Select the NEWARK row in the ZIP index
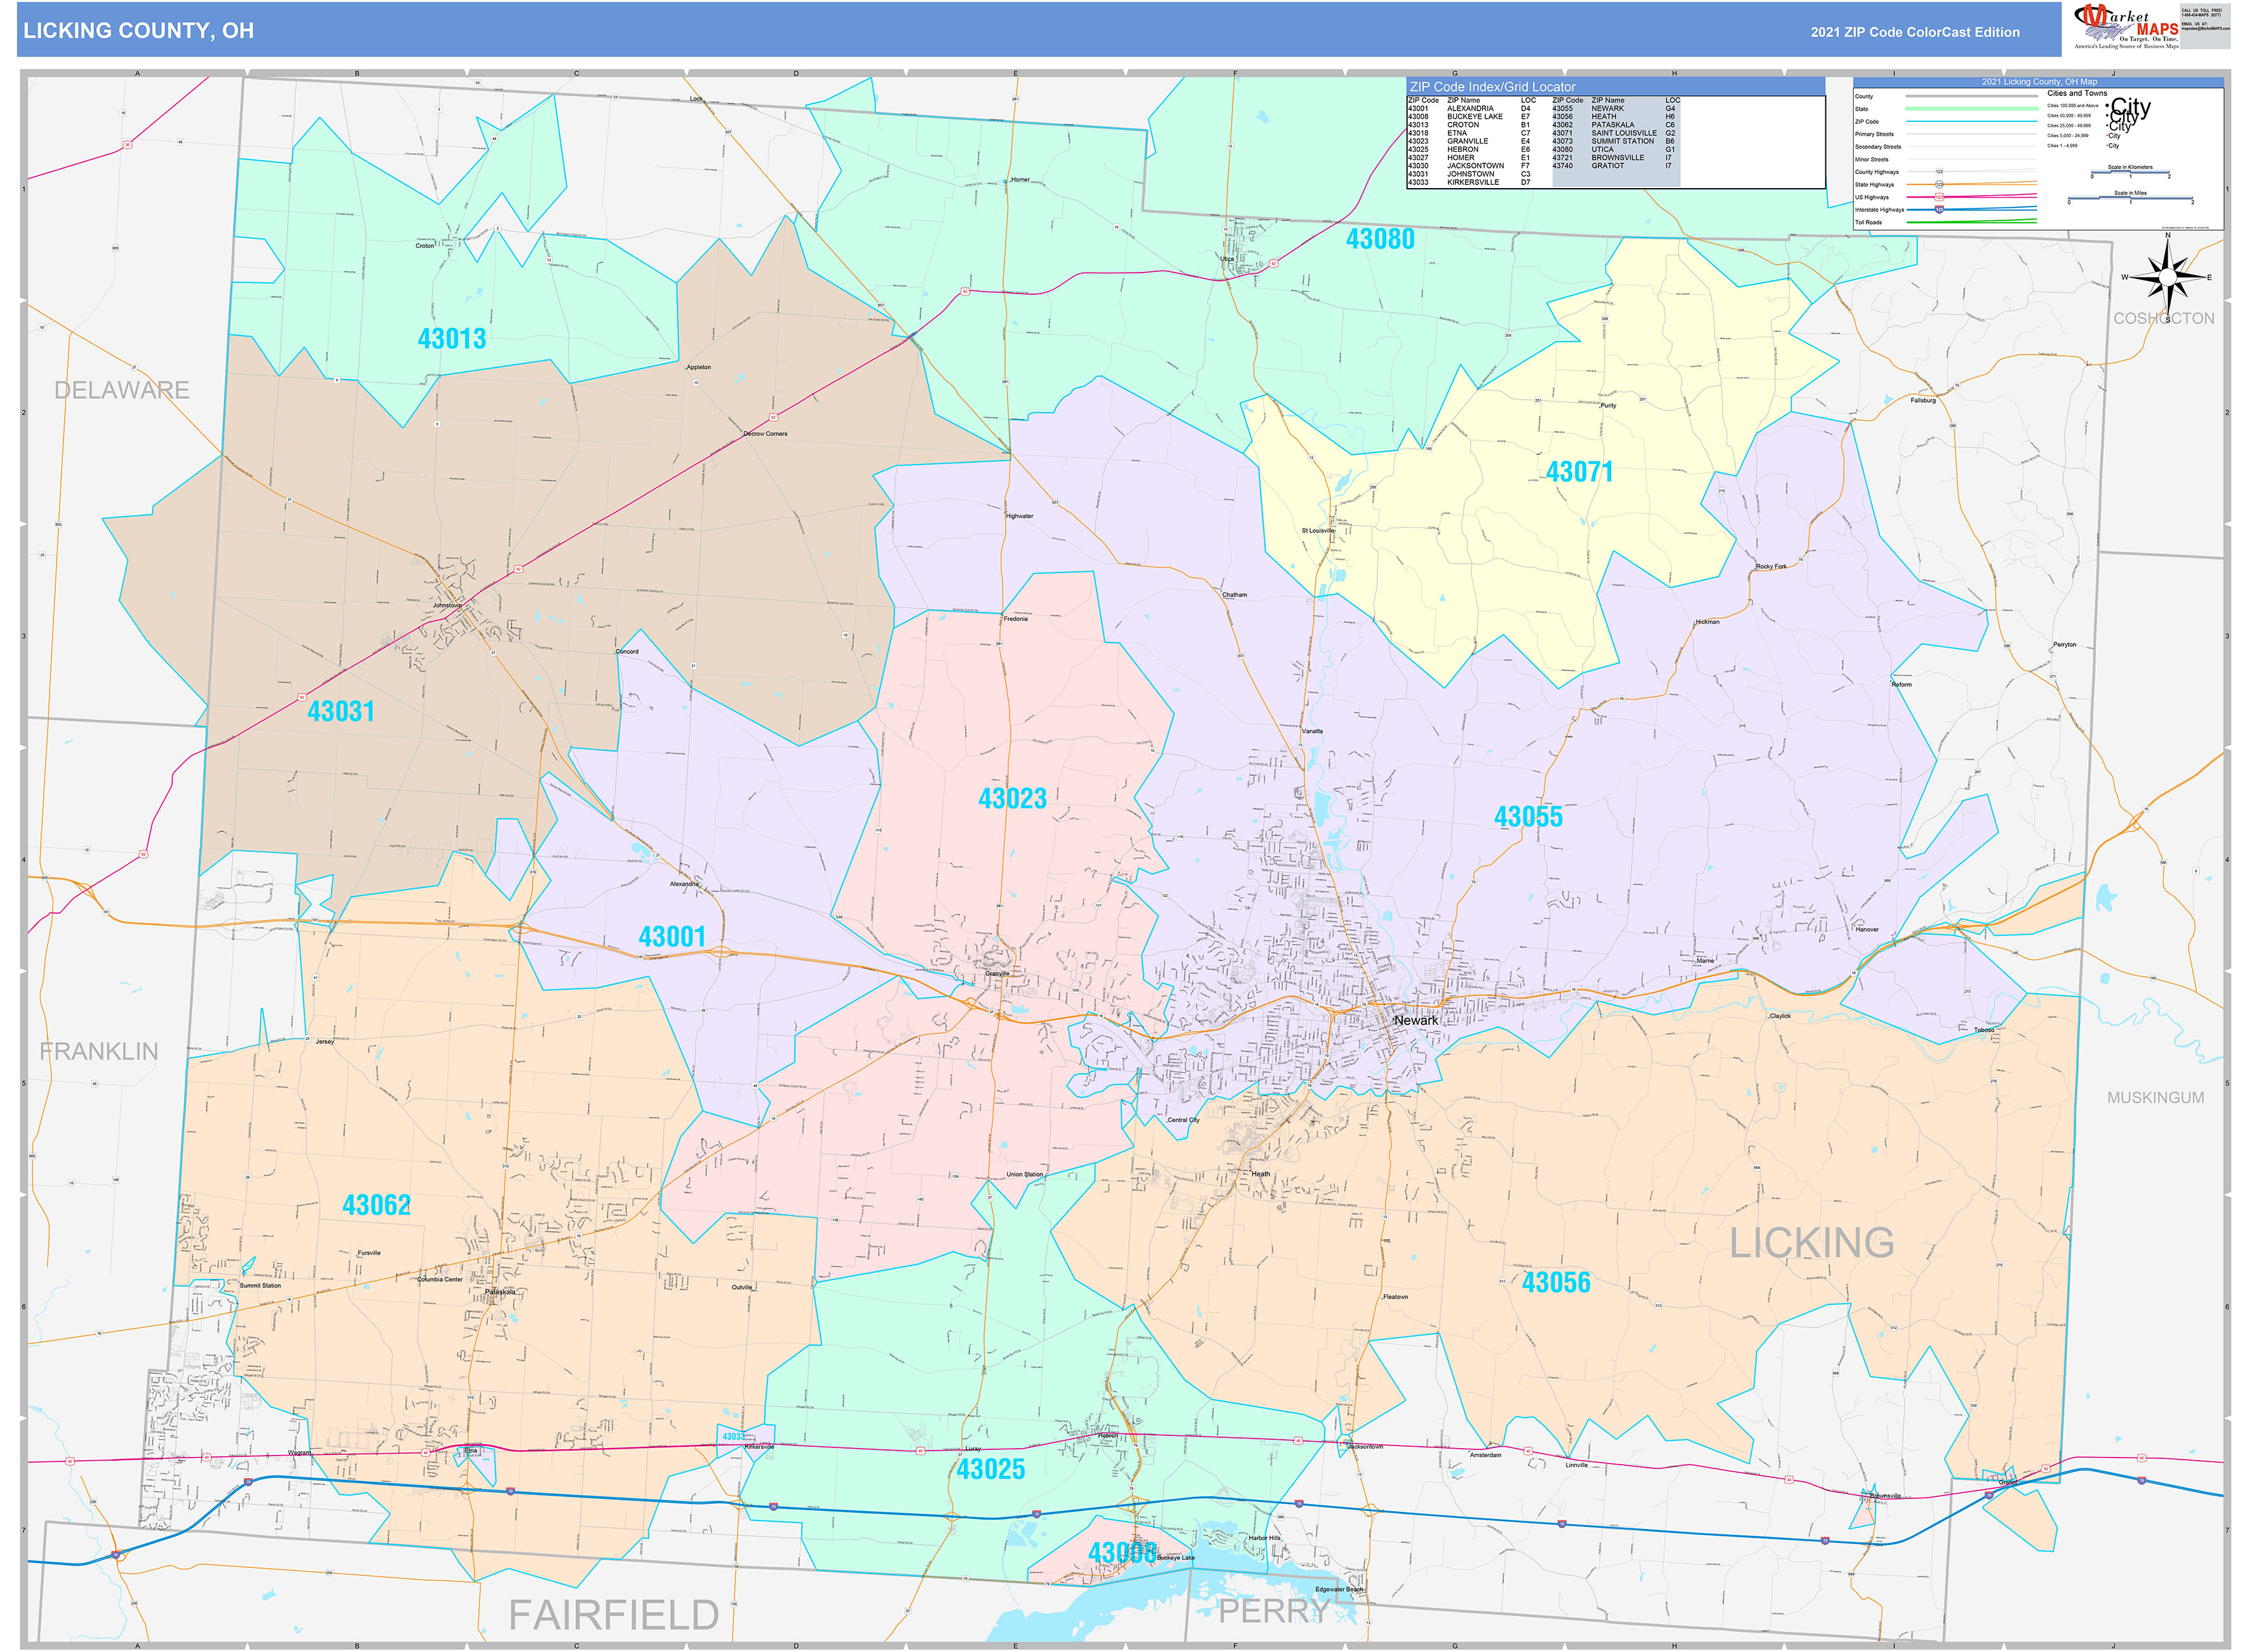2242x1652 pixels. tap(1615, 108)
